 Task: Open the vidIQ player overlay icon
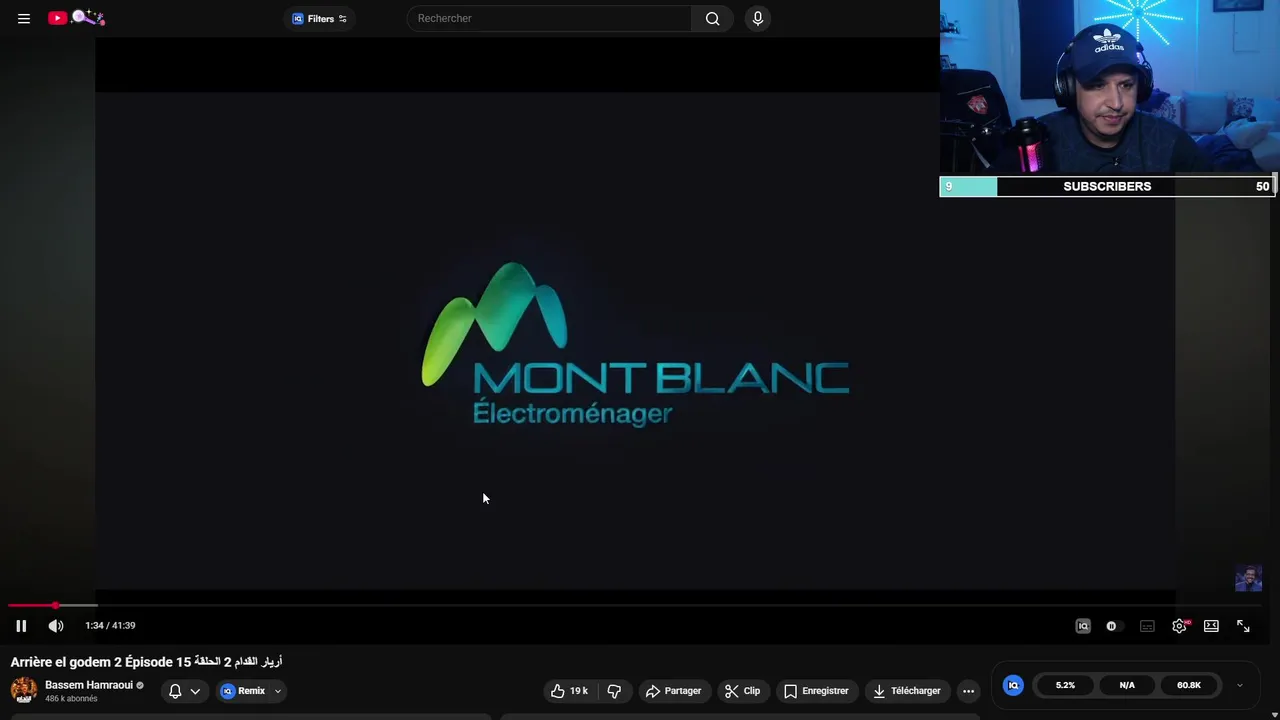click(1082, 626)
